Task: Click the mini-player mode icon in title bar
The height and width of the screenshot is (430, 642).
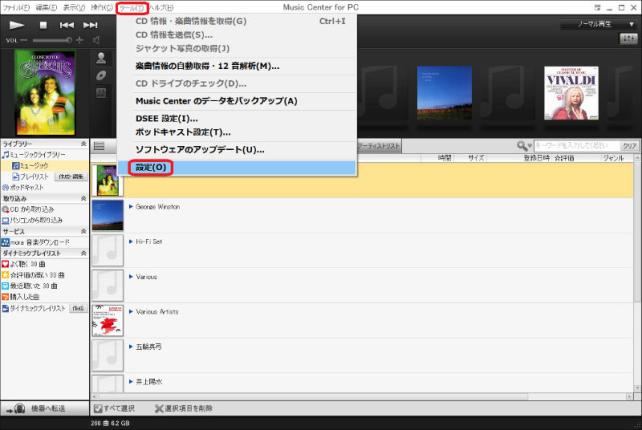Action: click(597, 8)
